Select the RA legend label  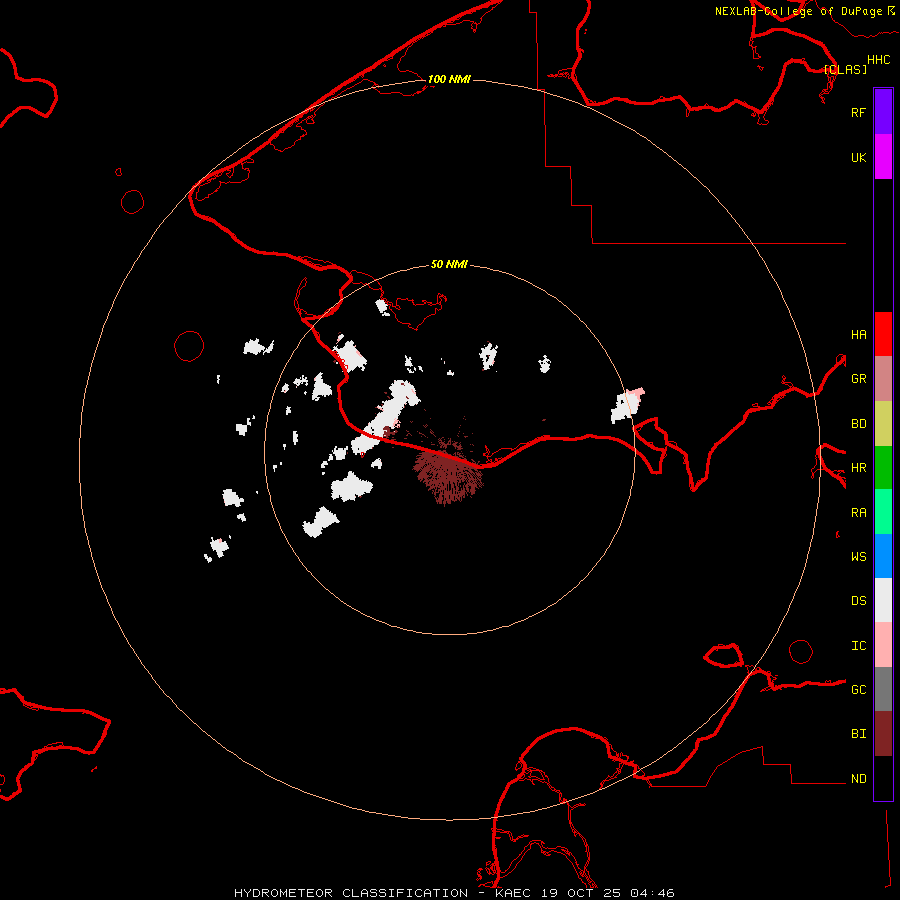[858, 512]
